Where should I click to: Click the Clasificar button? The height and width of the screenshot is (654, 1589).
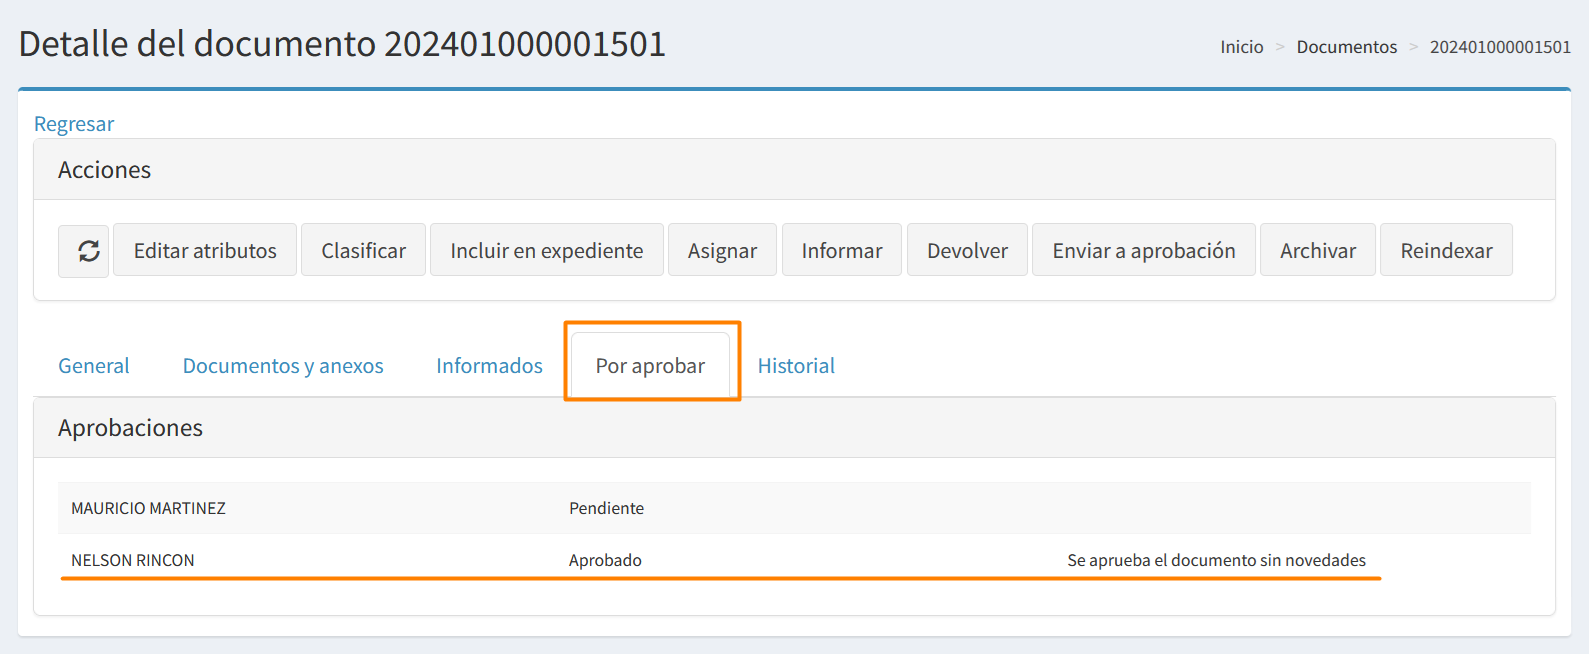pos(364,250)
